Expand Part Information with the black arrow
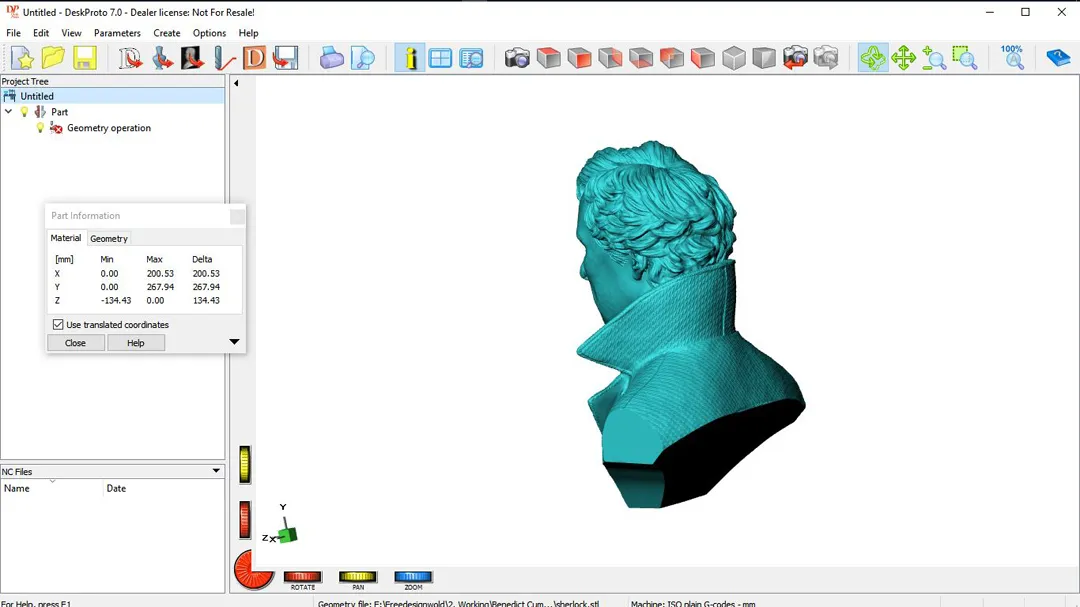The image size is (1080, 607). 234,342
